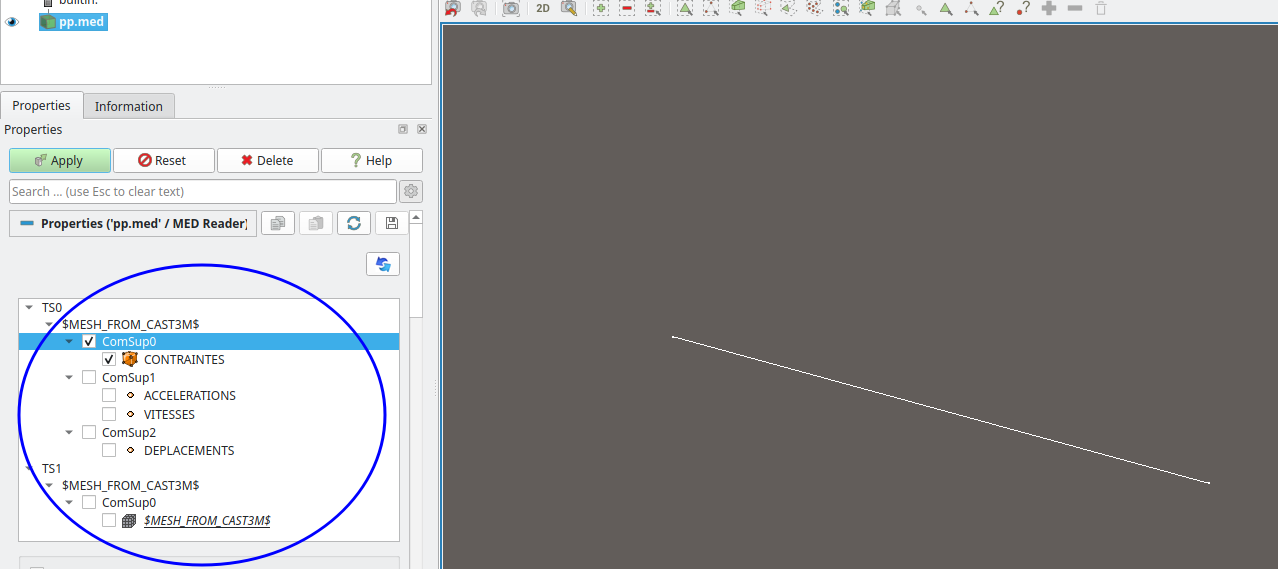This screenshot has height=569, width=1278.
Task: Click the blue arrows switch icon
Action: pyautogui.click(x=383, y=264)
